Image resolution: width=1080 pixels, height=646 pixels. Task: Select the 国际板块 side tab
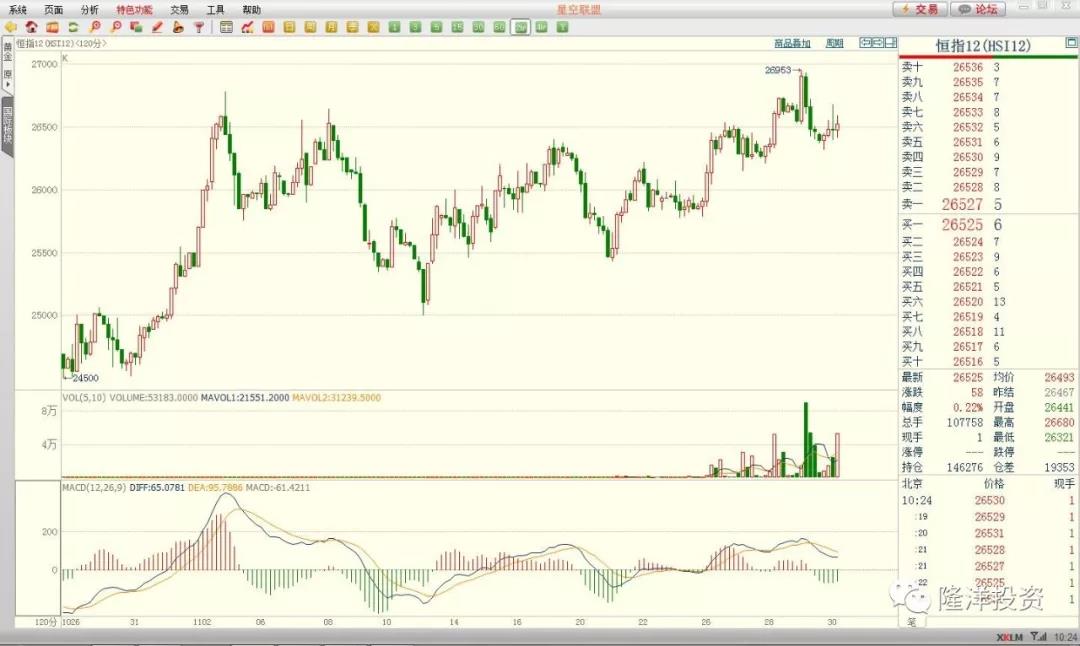[8, 125]
